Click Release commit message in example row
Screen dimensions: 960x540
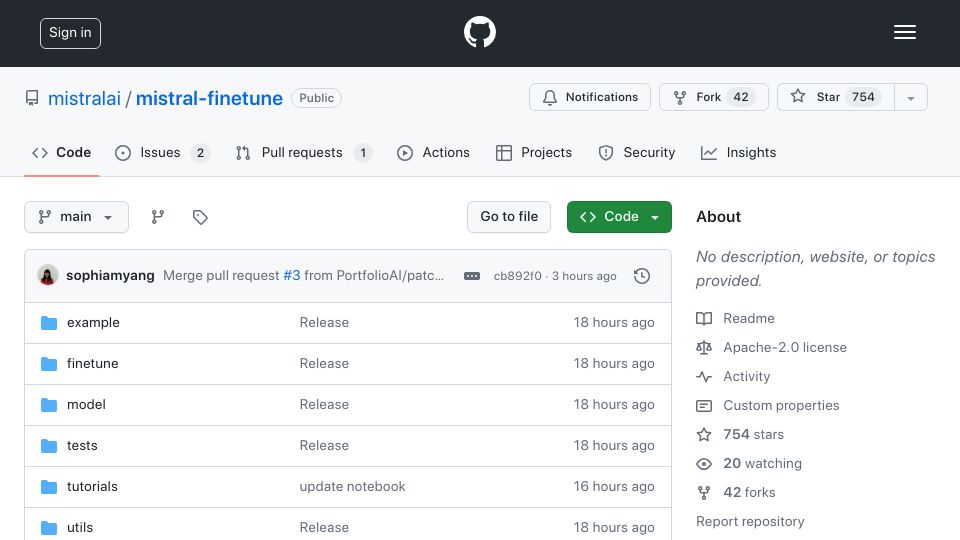coord(324,323)
